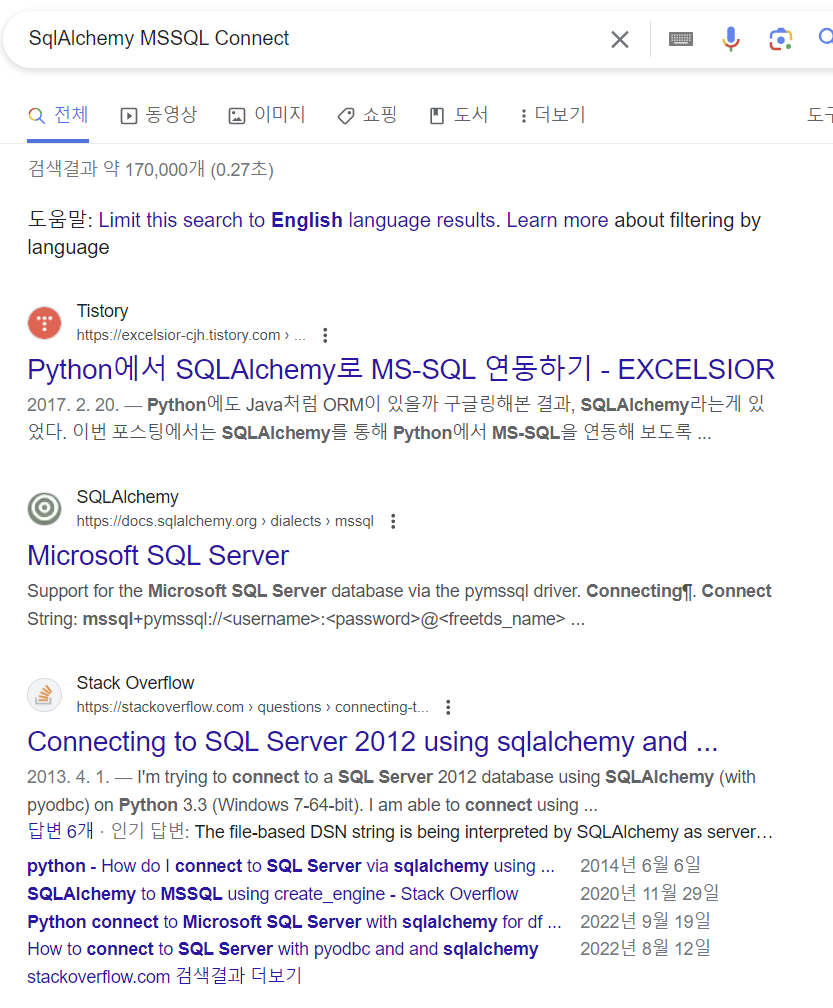Open the on-screen keyboard input tool
The width and height of the screenshot is (833, 1008).
681,39
